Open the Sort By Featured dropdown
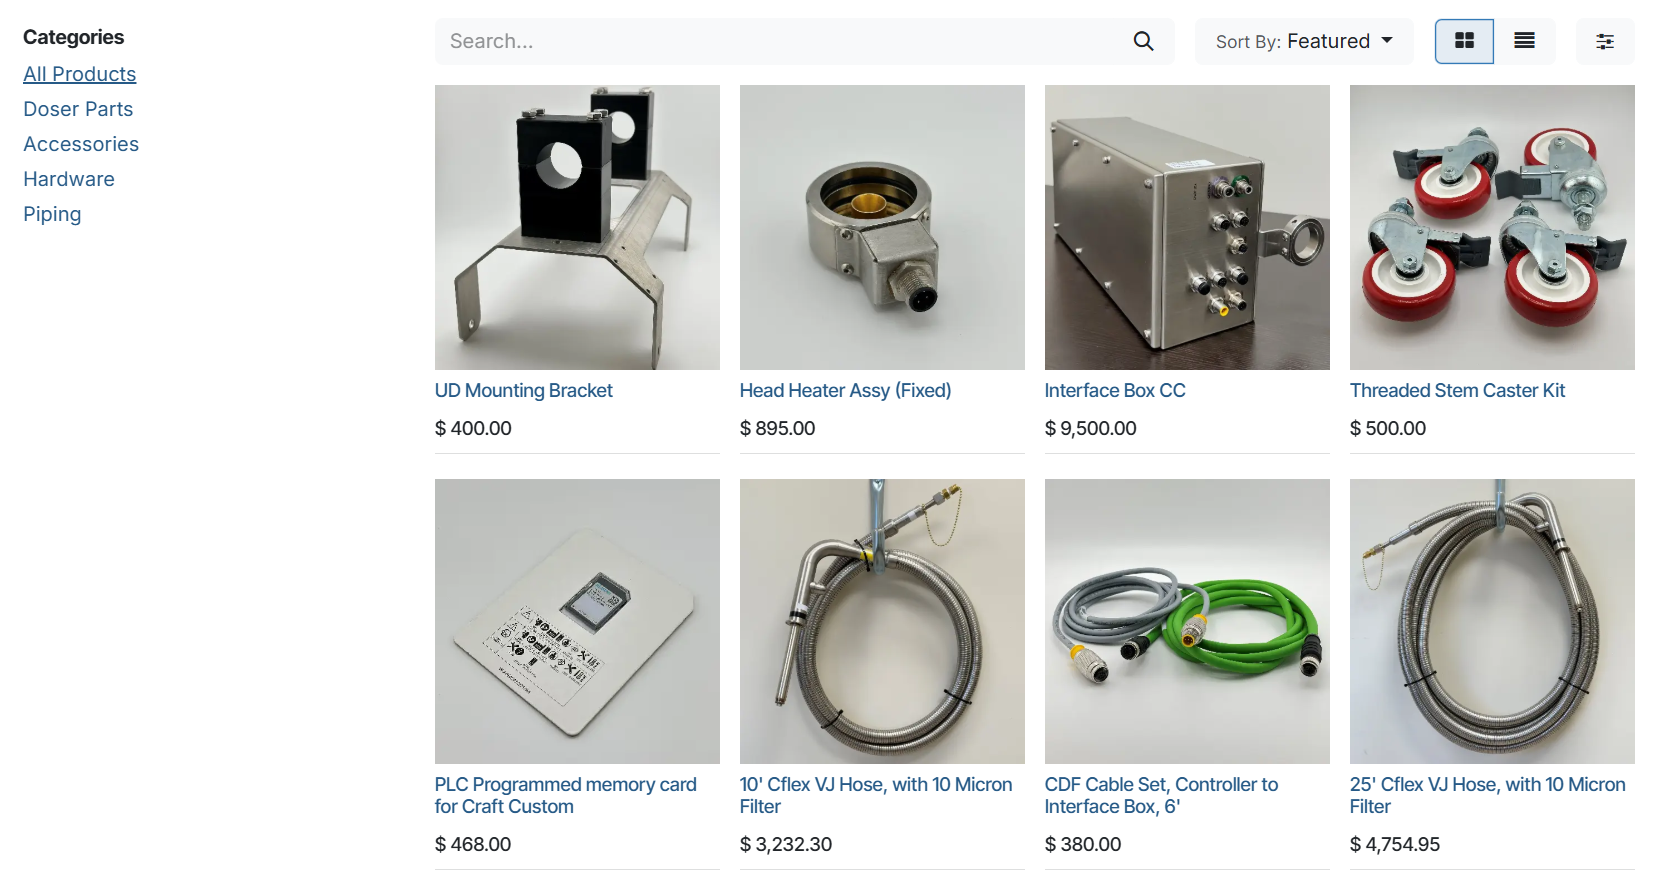Image resolution: width=1673 pixels, height=880 pixels. tap(1304, 41)
